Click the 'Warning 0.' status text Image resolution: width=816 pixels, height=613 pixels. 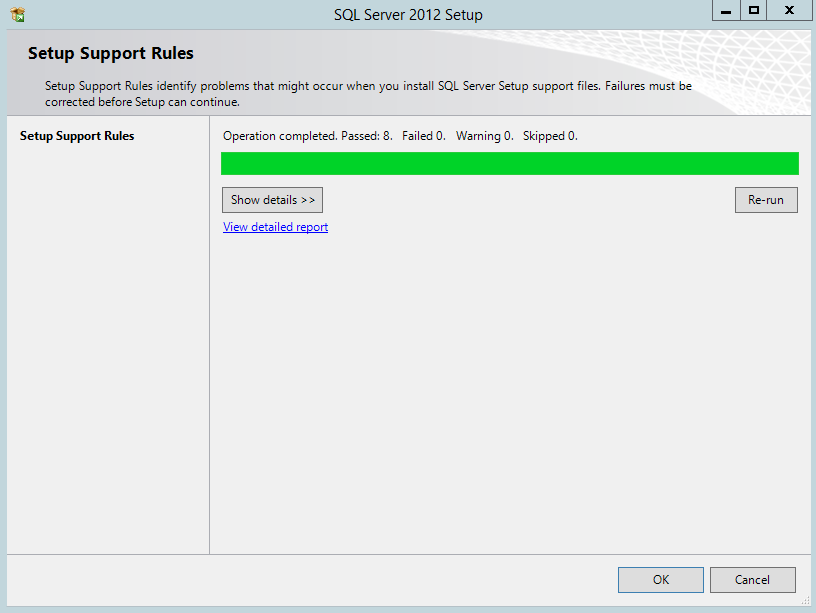pos(484,136)
